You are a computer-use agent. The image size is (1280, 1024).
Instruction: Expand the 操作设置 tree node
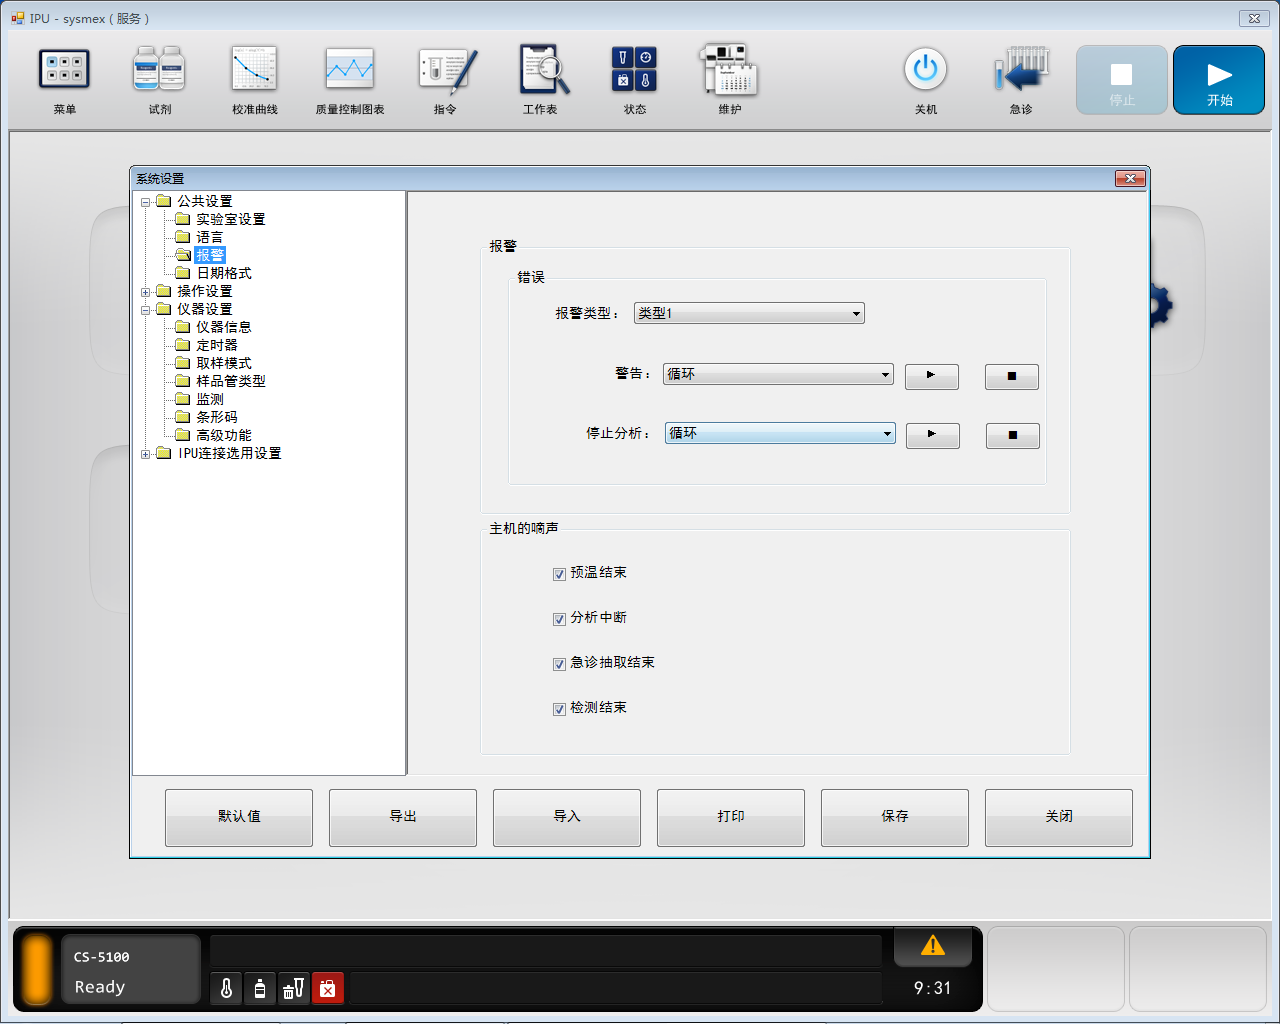[x=146, y=292]
